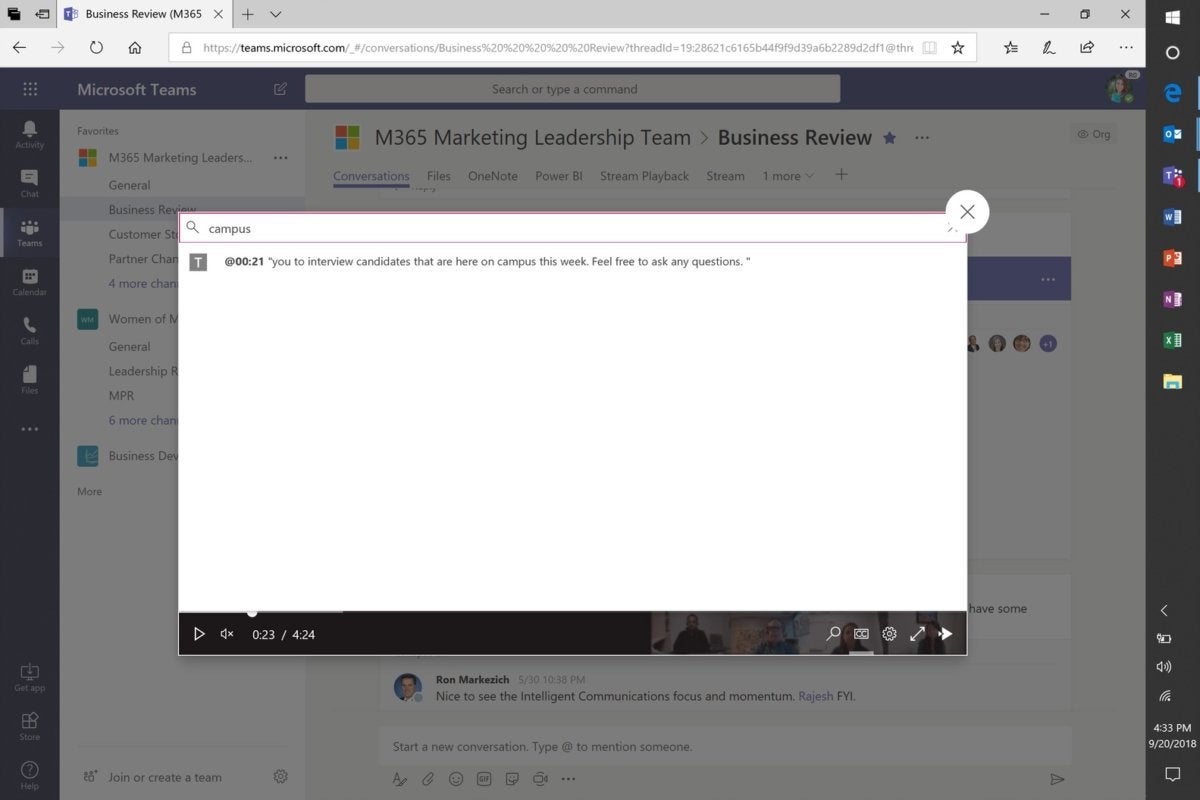Select the MPR channel
The height and width of the screenshot is (800, 1200).
121,396
